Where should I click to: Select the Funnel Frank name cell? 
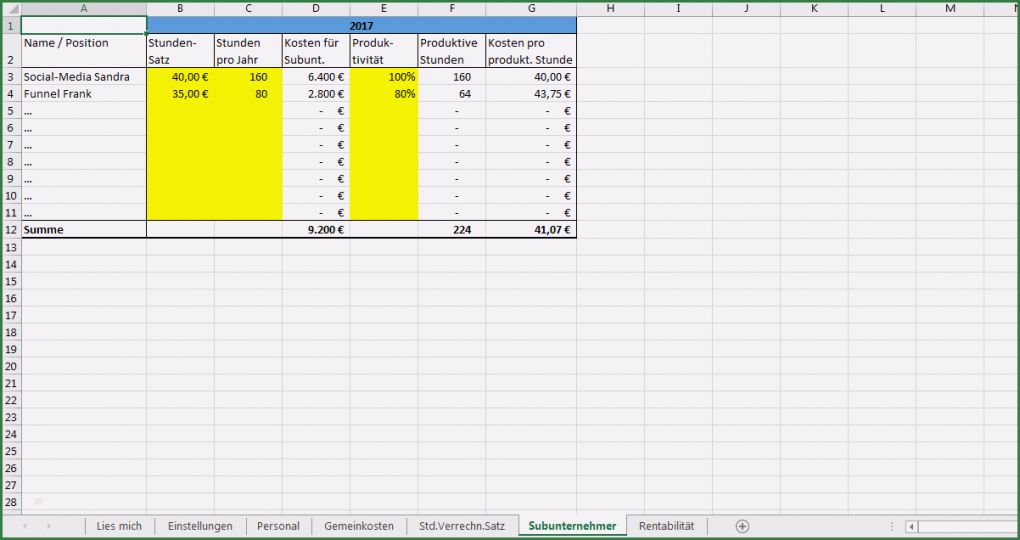pyautogui.click(x=83, y=94)
